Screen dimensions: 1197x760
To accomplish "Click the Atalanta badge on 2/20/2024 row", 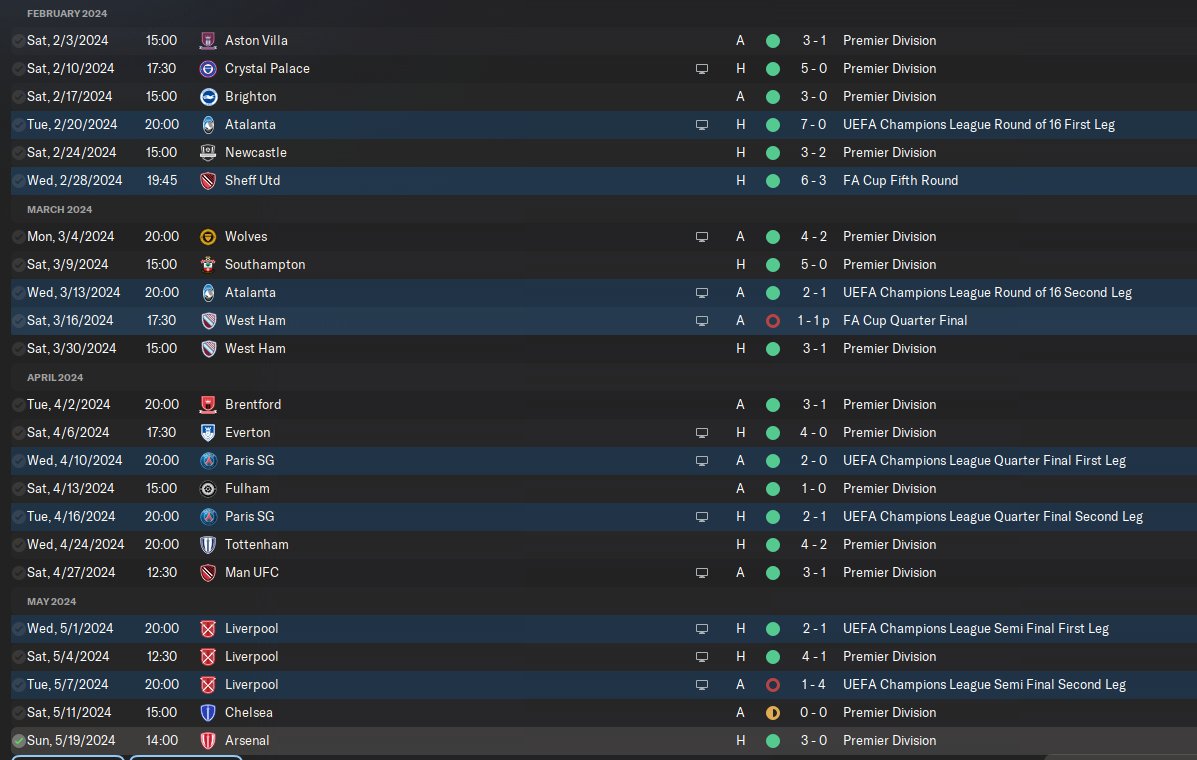I will [209, 125].
